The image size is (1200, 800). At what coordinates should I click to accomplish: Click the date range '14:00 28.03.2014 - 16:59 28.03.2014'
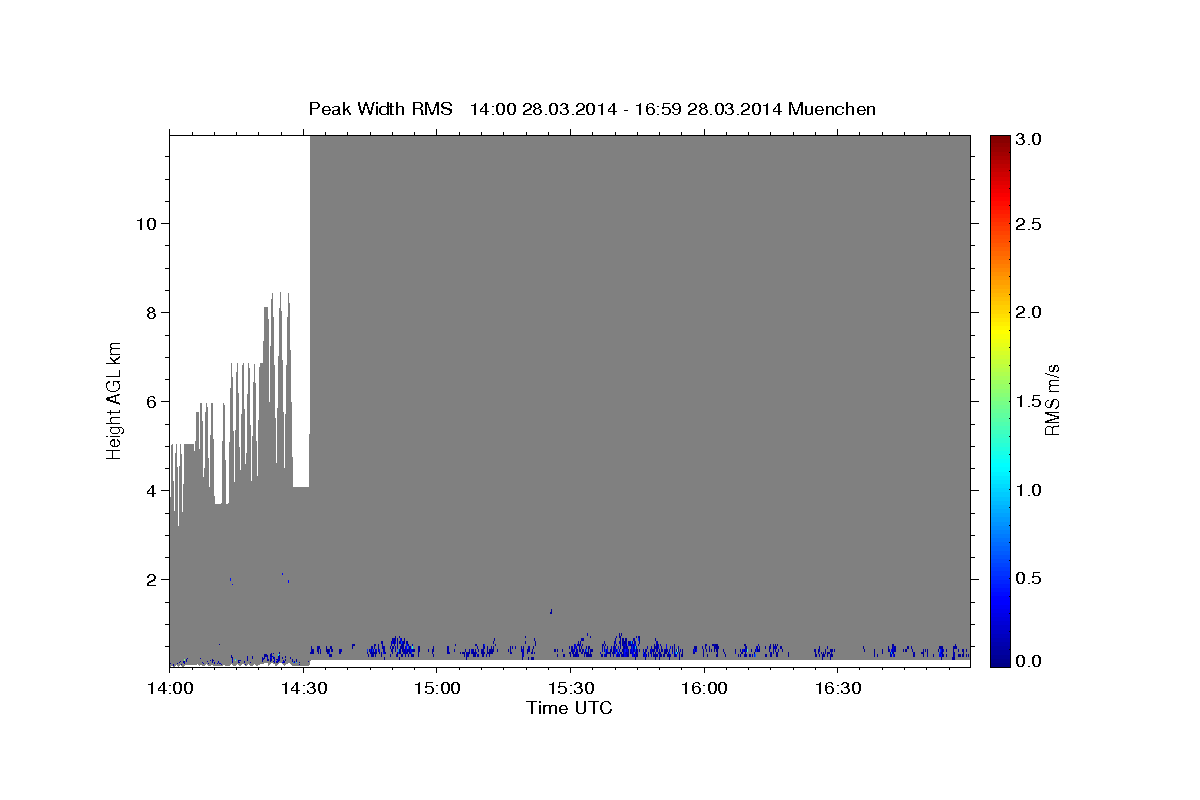(x=626, y=109)
